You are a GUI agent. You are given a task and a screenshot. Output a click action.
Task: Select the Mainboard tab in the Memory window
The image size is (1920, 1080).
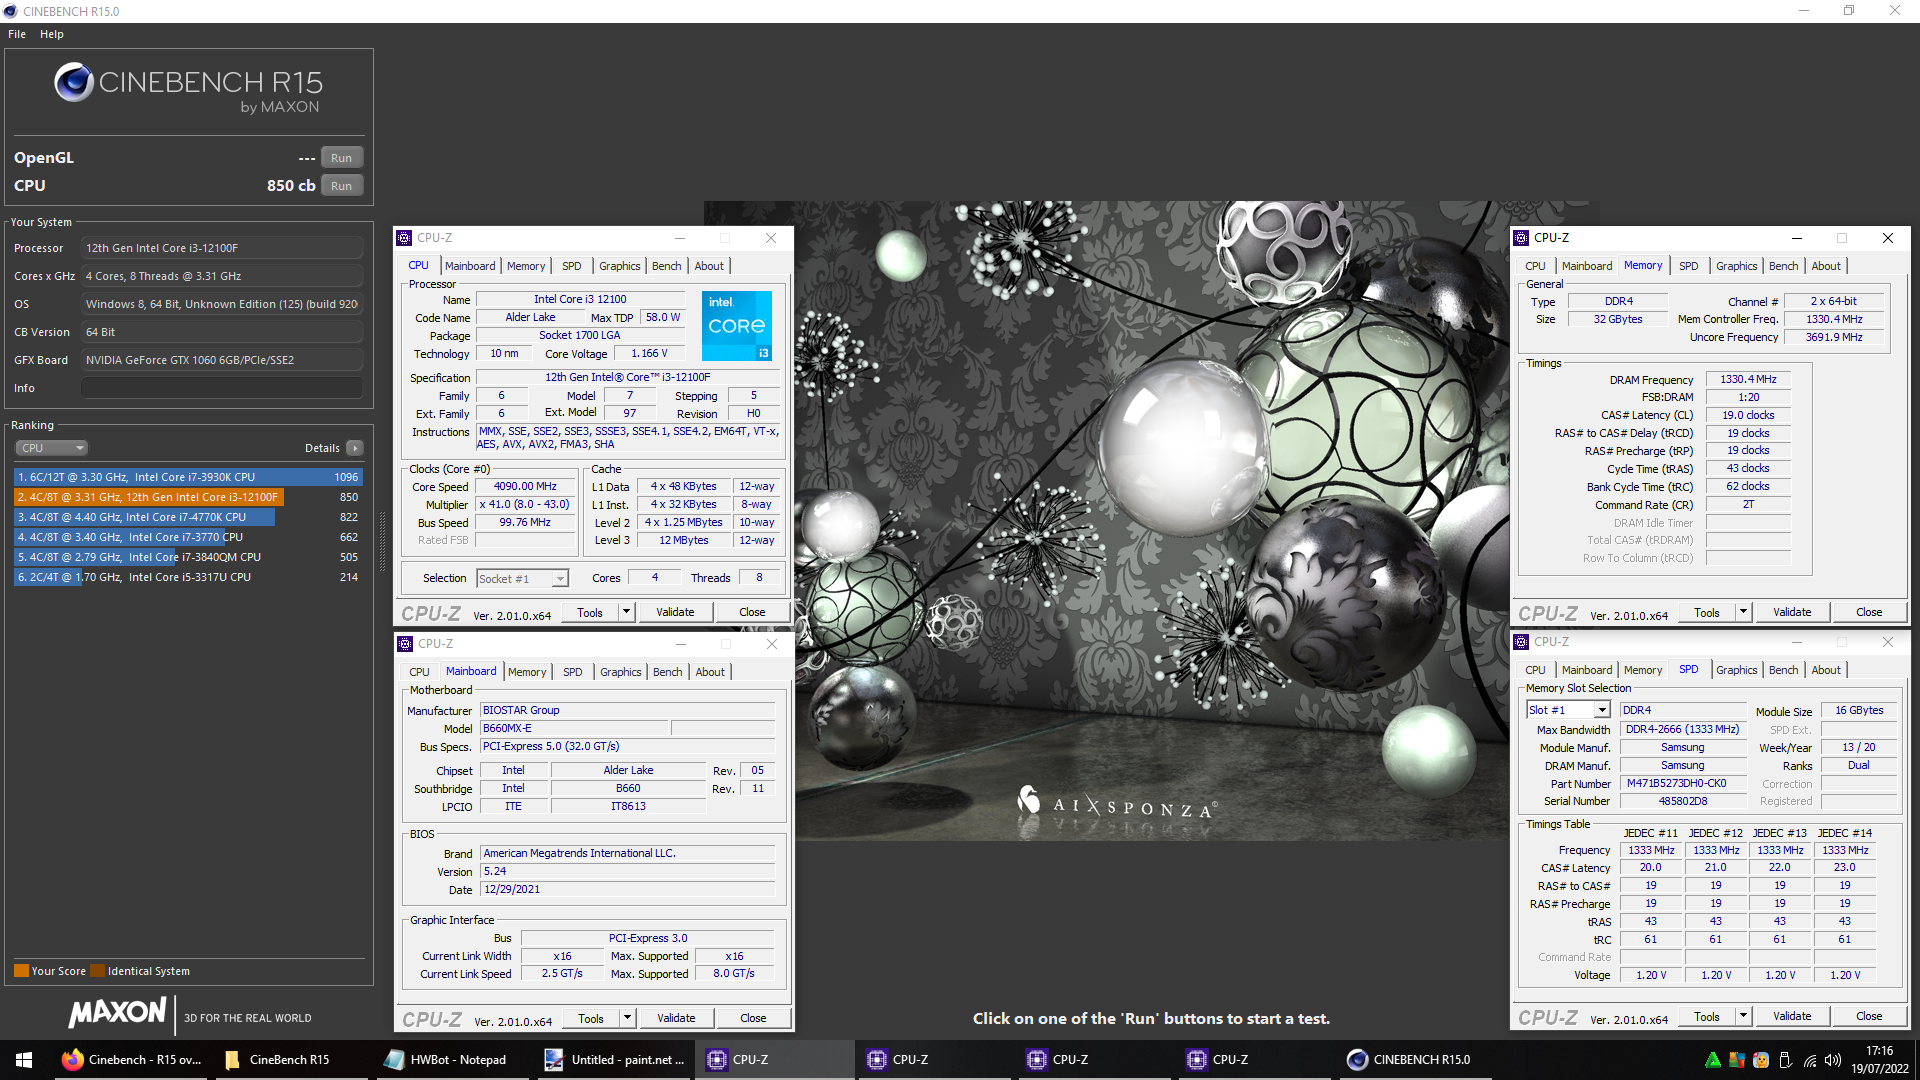[1586, 266]
